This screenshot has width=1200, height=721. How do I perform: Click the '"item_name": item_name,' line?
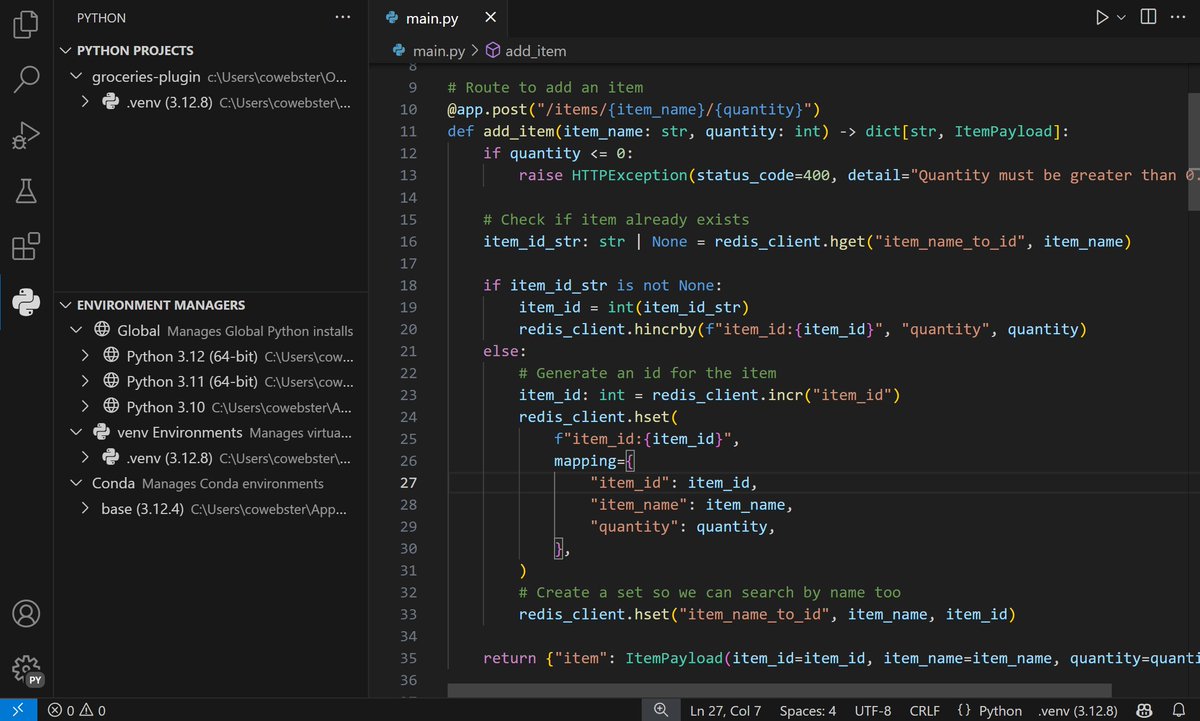pyautogui.click(x=691, y=505)
